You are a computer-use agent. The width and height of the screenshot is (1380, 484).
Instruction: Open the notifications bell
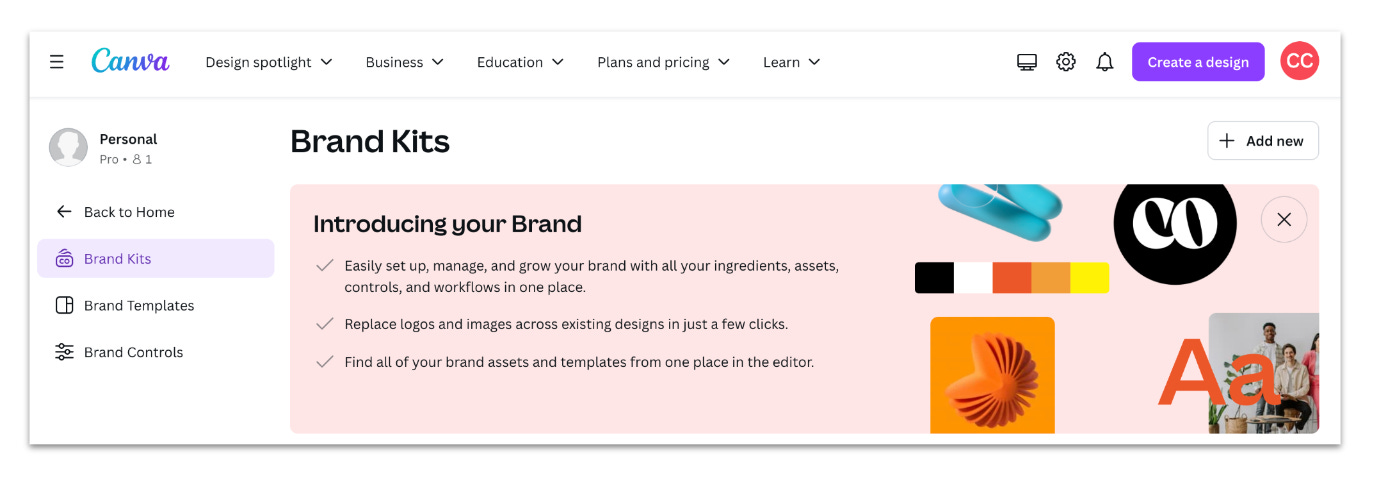click(x=1104, y=62)
